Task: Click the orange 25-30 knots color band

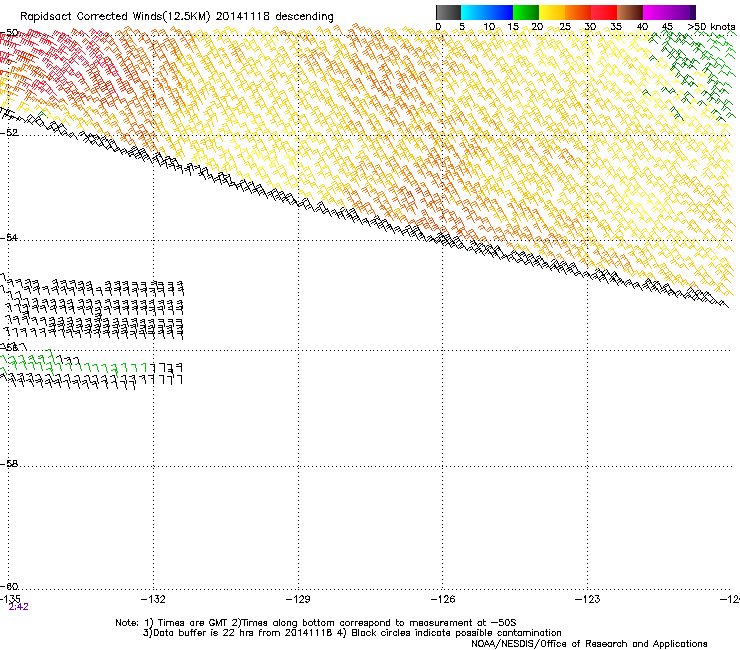Action: (578, 12)
